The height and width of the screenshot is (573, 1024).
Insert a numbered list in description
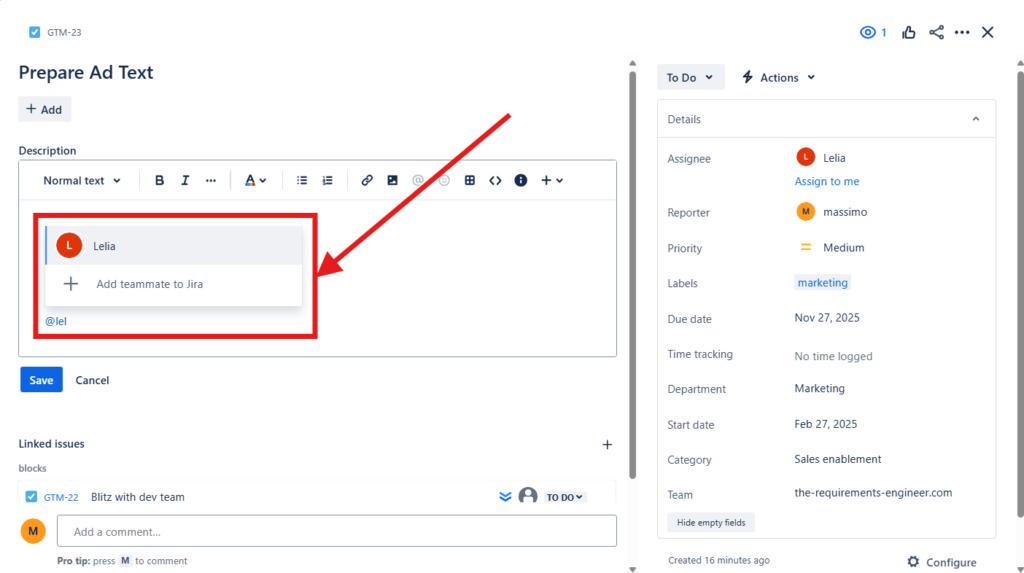click(327, 181)
